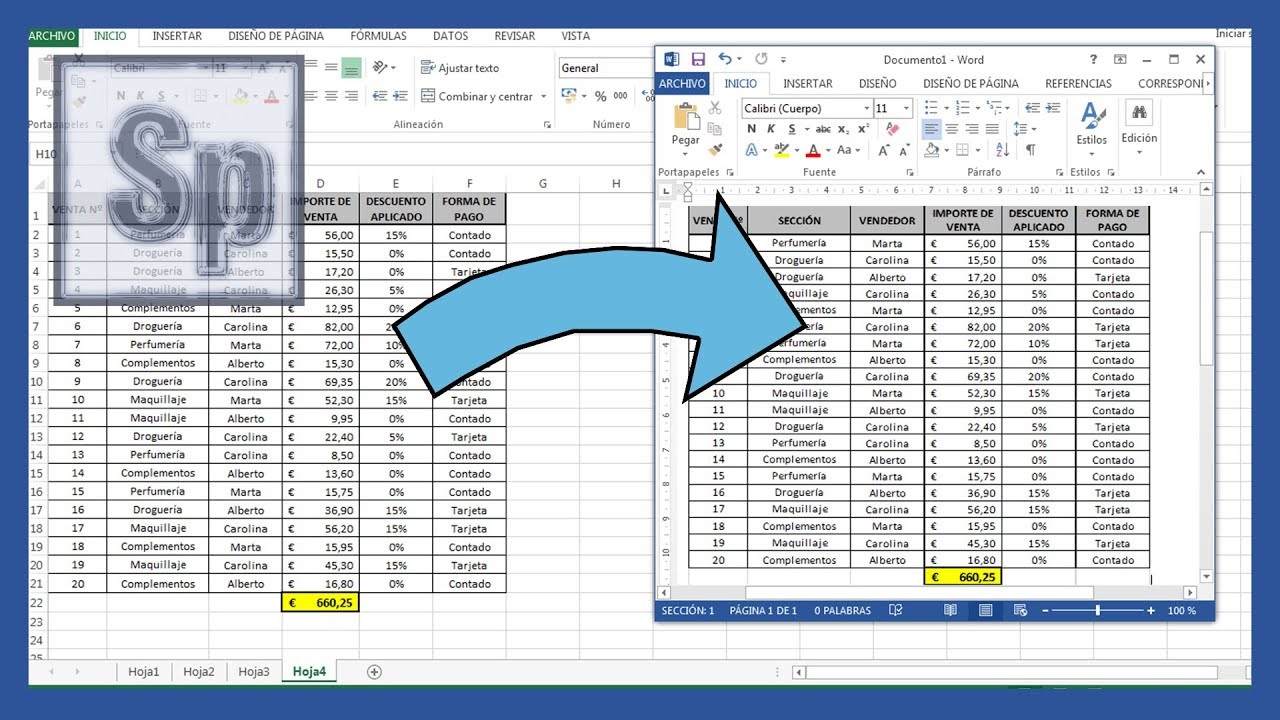Expand the Fuente dialog launcher in Word

(909, 172)
